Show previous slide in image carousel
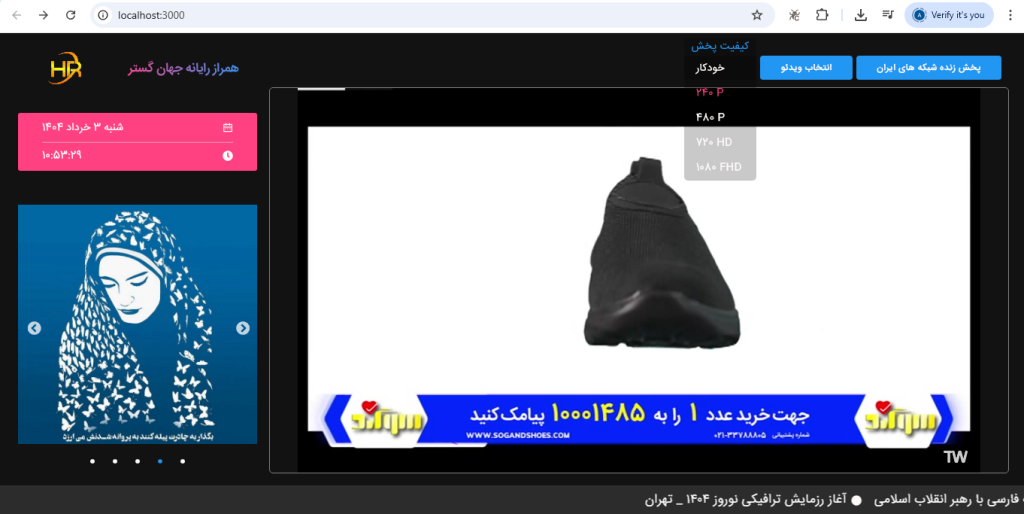Viewport: 1024px width, 514px height. 35,328
